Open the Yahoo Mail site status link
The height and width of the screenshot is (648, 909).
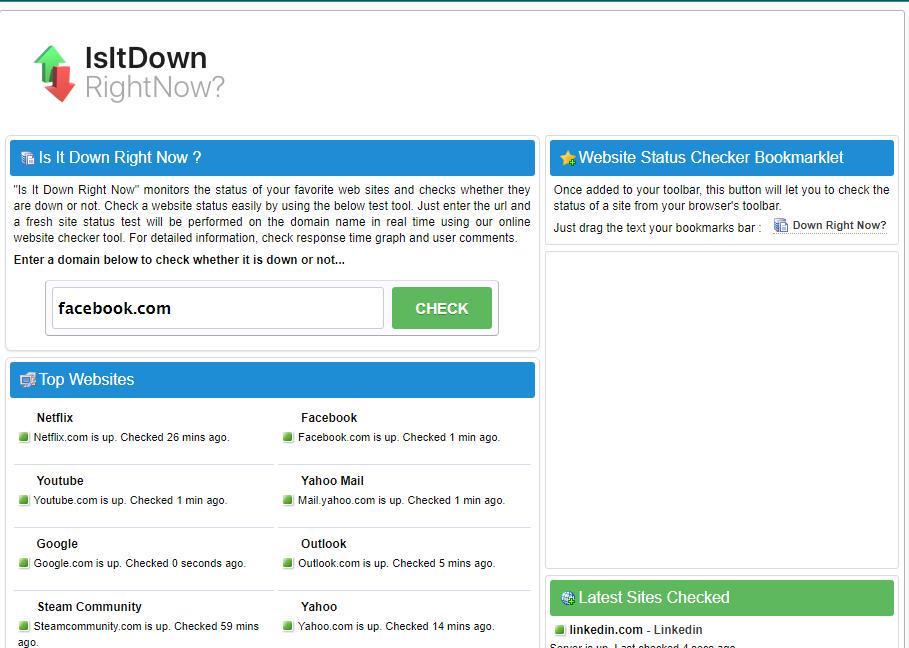pyautogui.click(x=332, y=481)
